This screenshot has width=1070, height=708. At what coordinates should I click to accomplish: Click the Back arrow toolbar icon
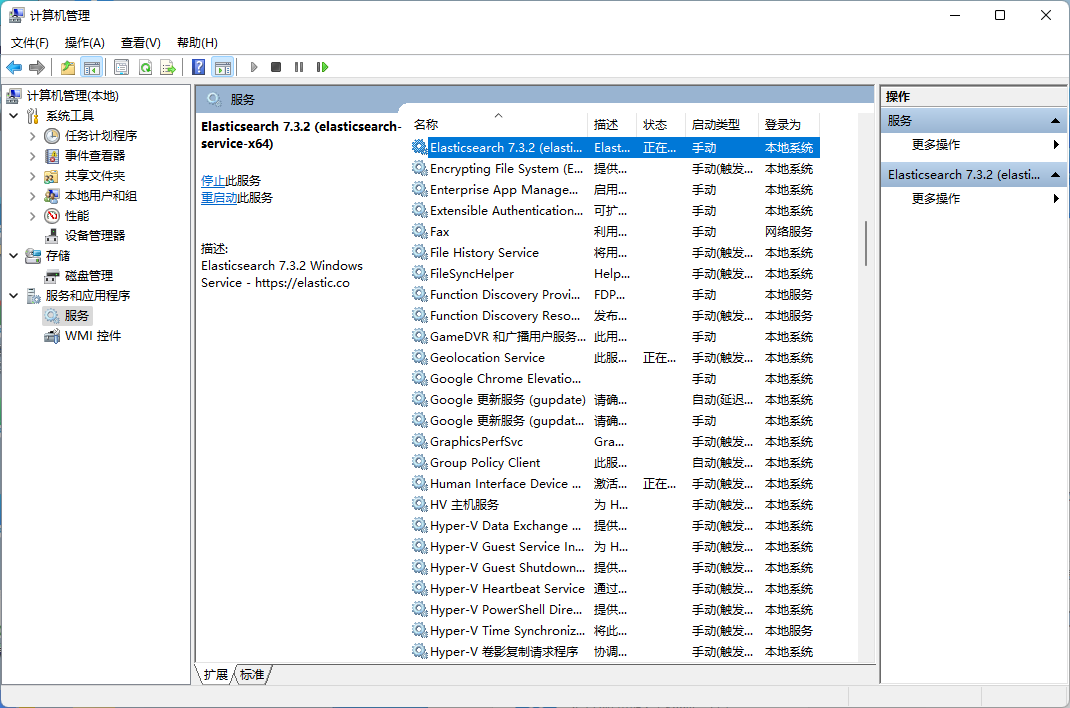pyautogui.click(x=14, y=67)
